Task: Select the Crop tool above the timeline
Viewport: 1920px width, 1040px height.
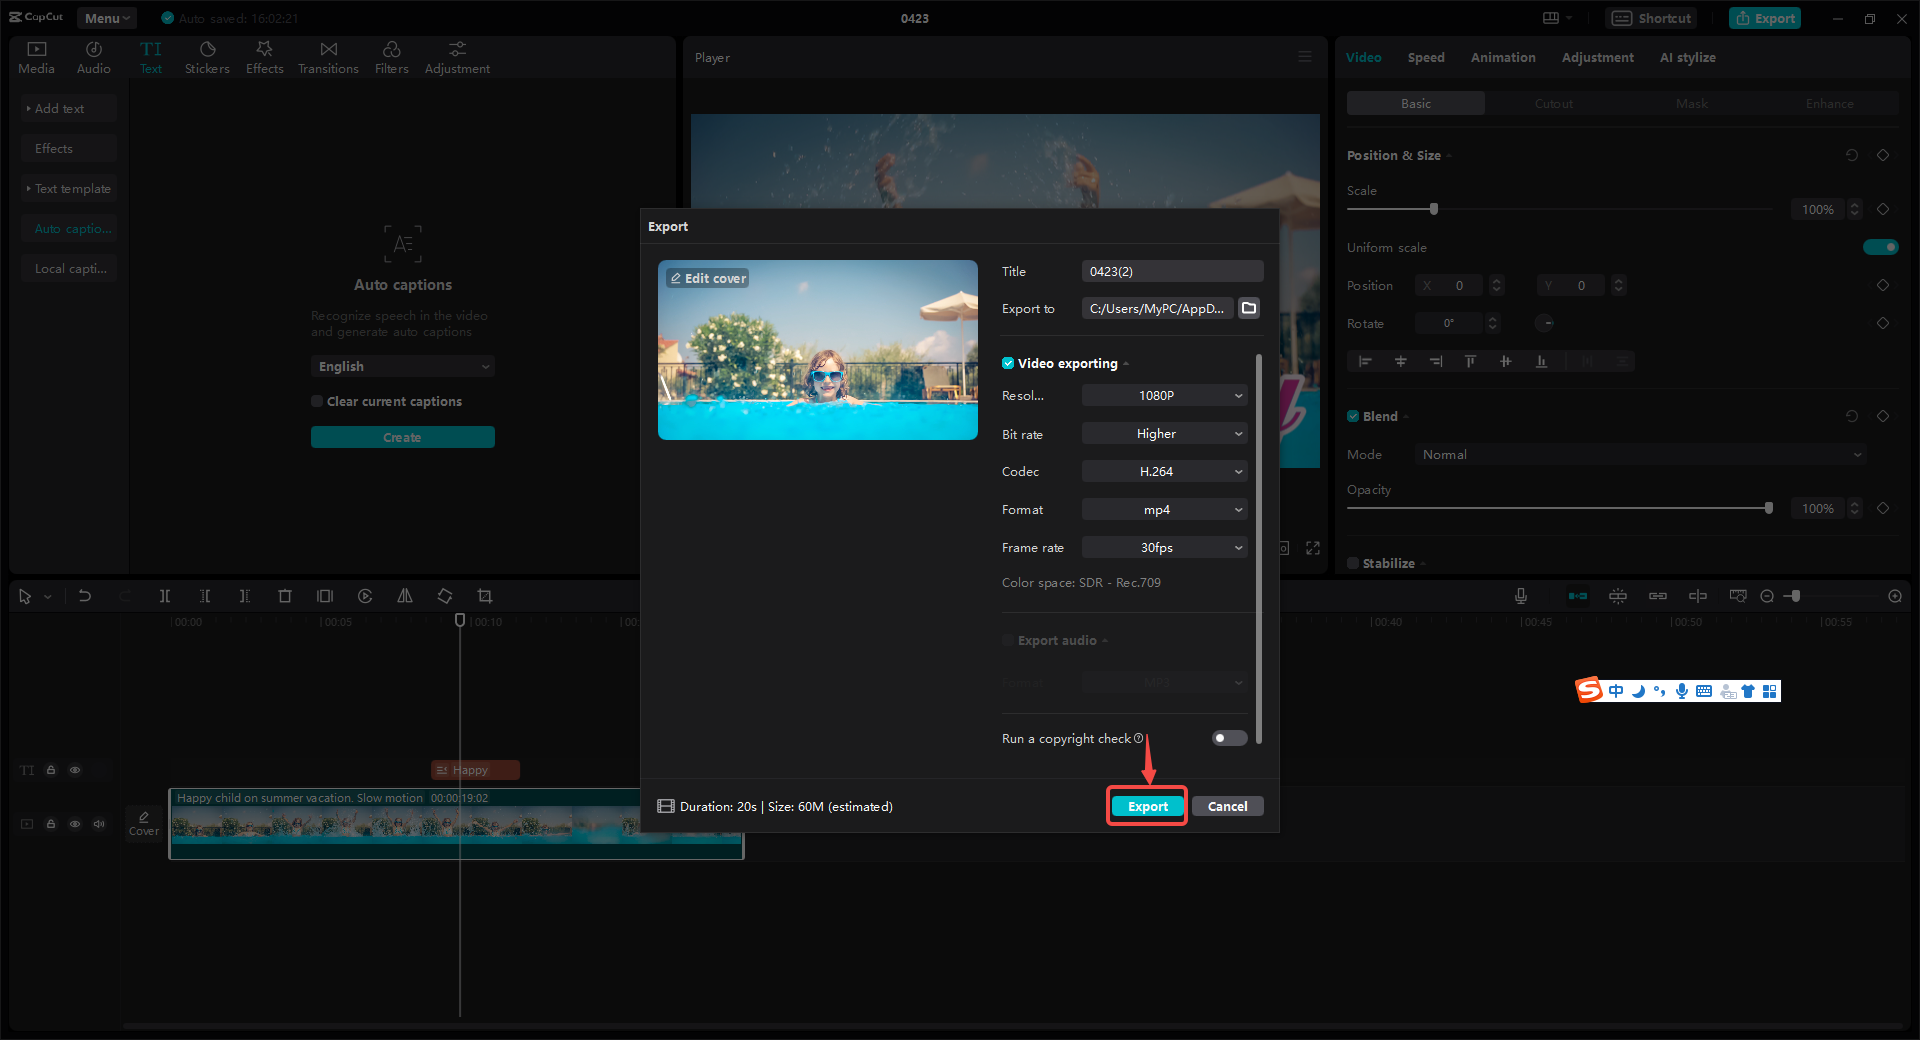Action: tap(485, 596)
